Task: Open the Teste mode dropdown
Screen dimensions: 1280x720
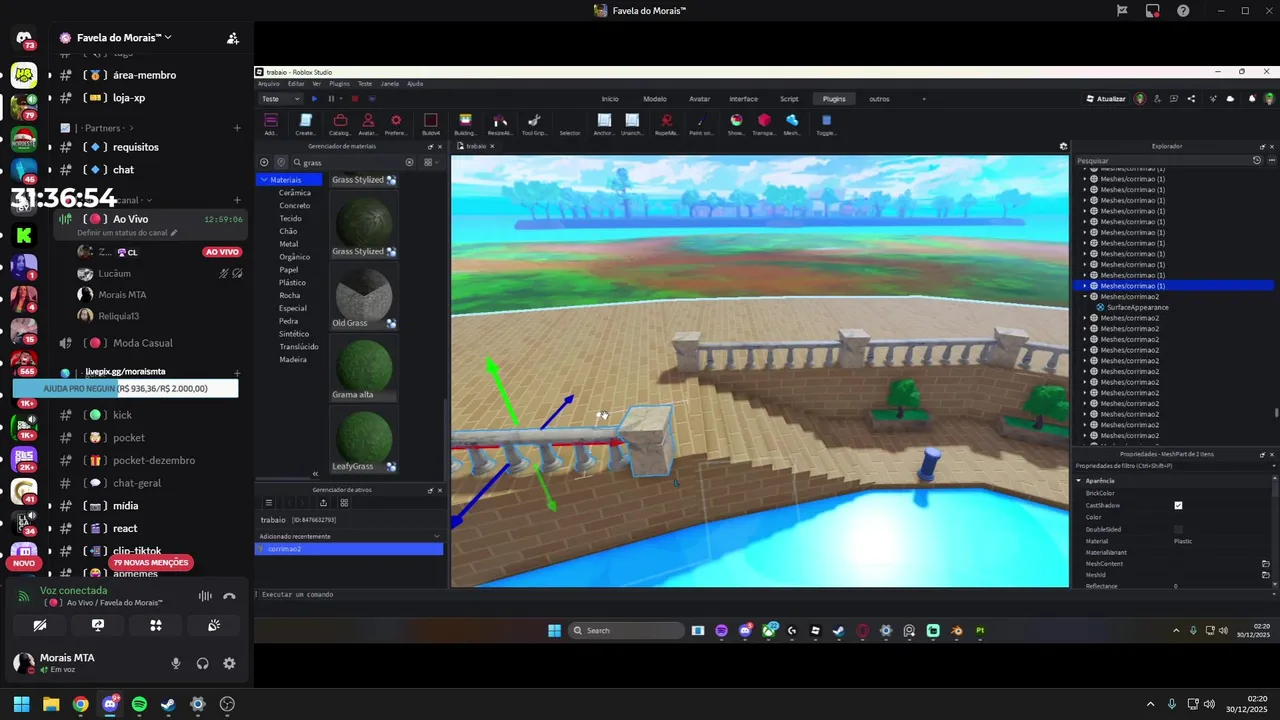Action: pyautogui.click(x=281, y=99)
